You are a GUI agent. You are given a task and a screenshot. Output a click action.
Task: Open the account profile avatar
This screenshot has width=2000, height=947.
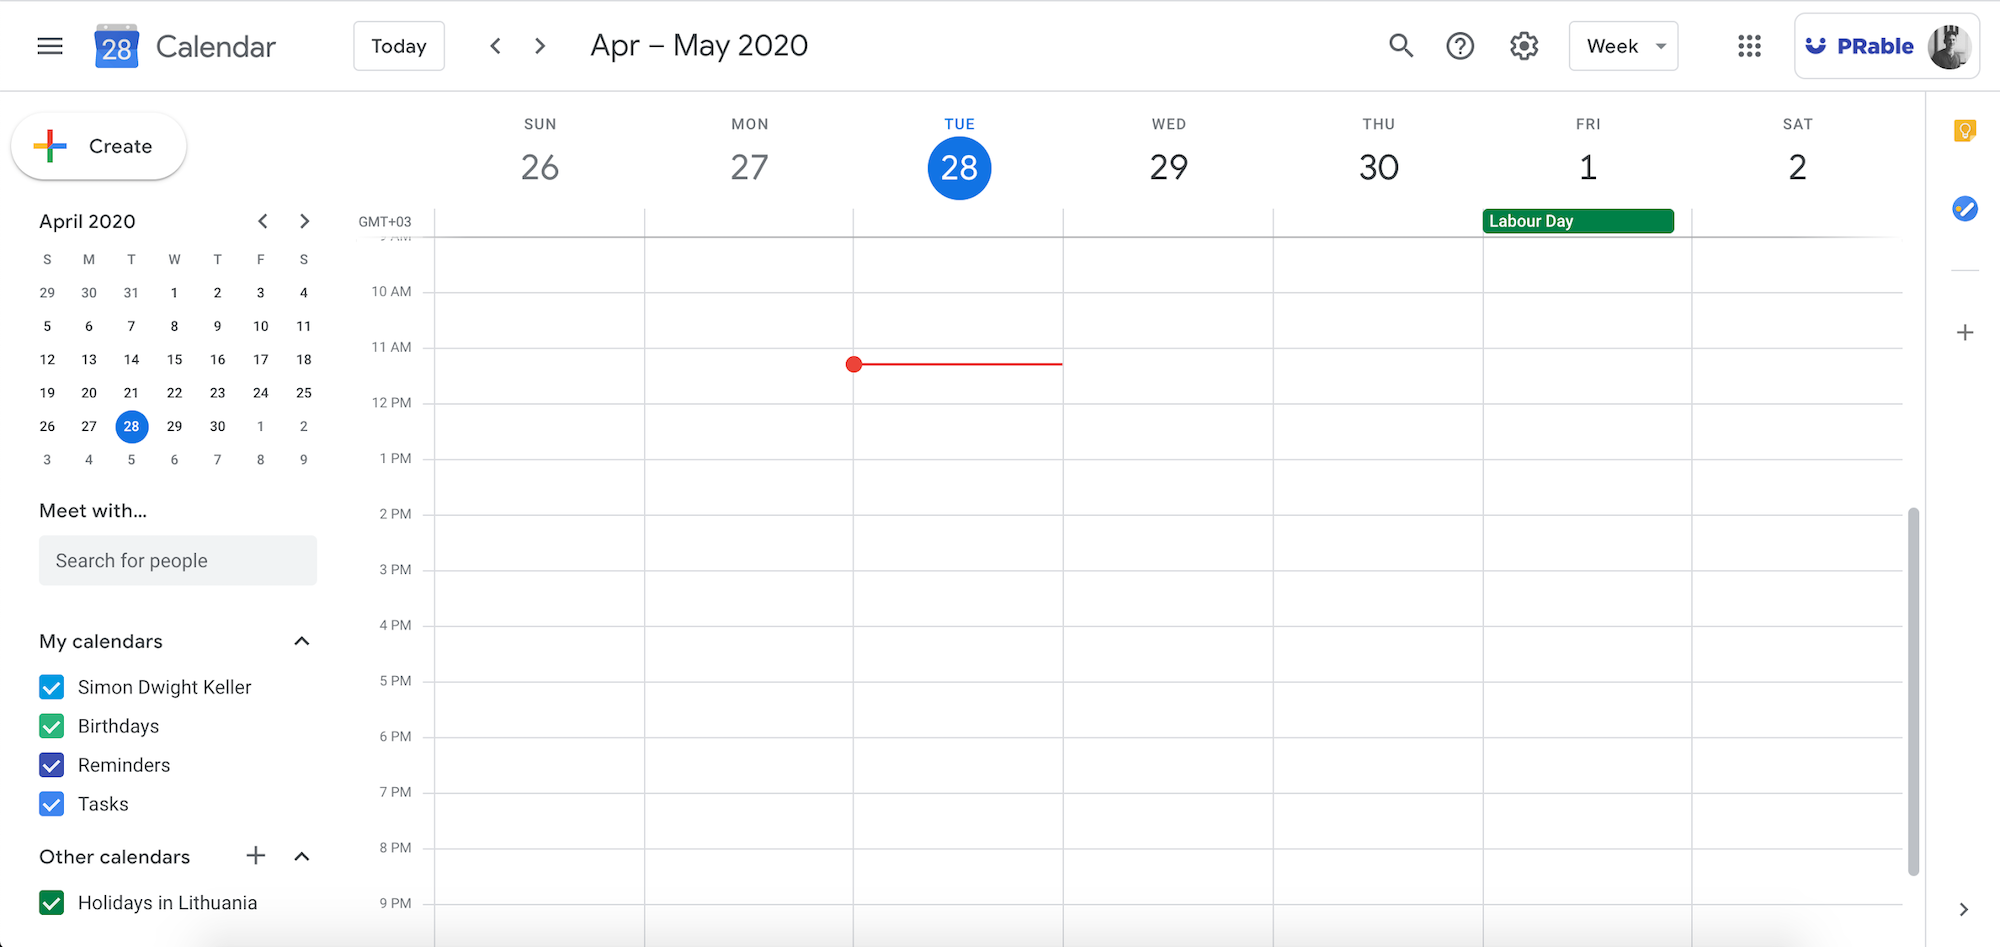point(1949,46)
